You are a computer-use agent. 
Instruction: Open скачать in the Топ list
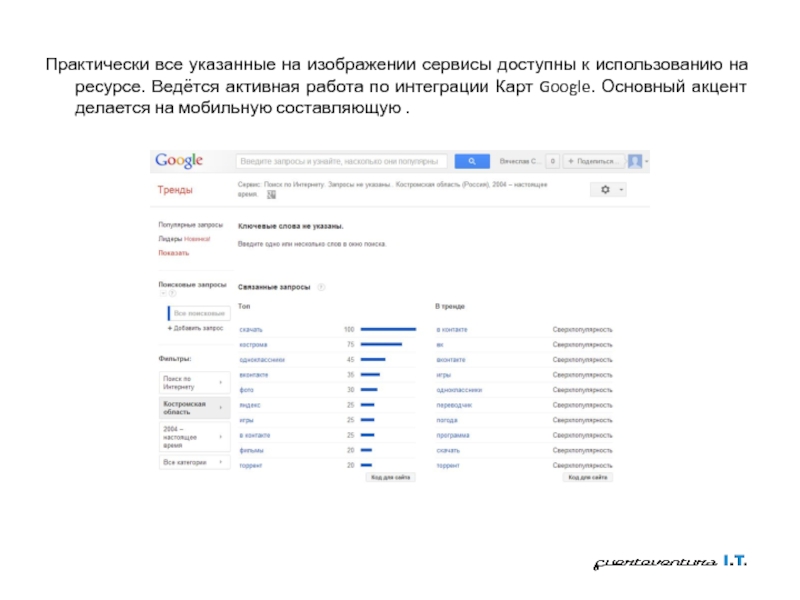[x=251, y=330]
